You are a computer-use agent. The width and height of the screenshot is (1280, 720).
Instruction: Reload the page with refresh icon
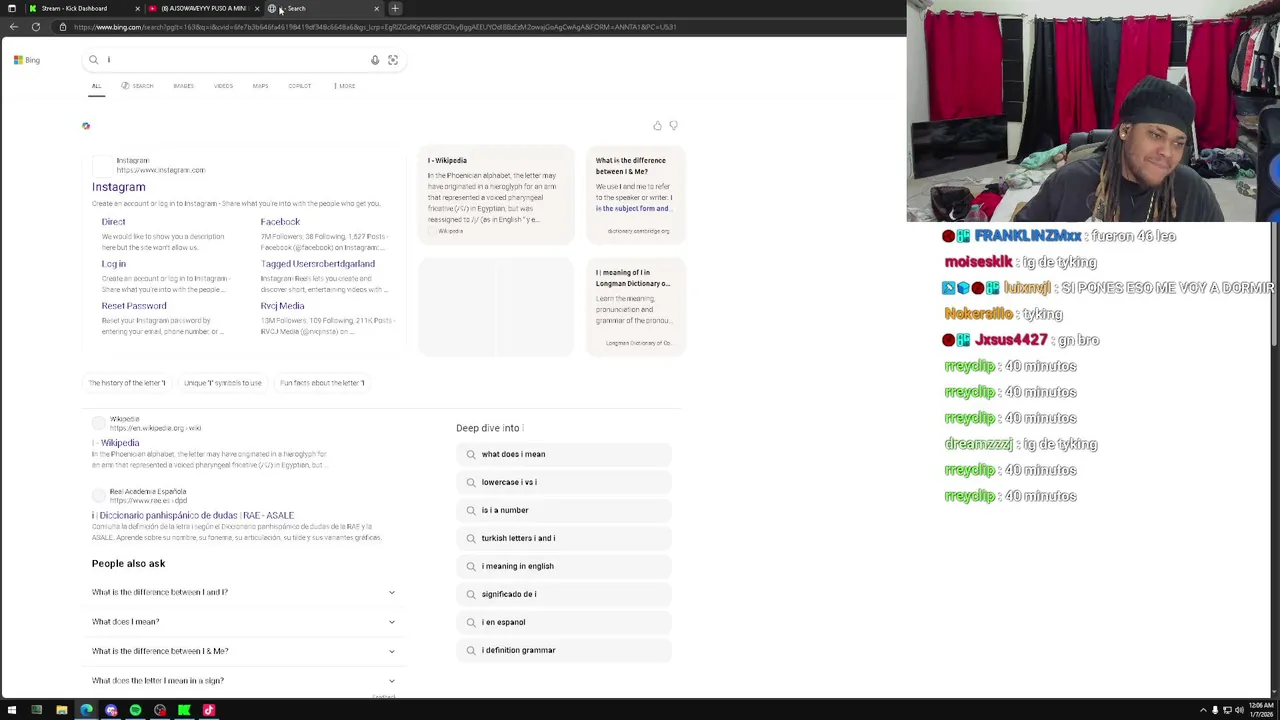(36, 27)
